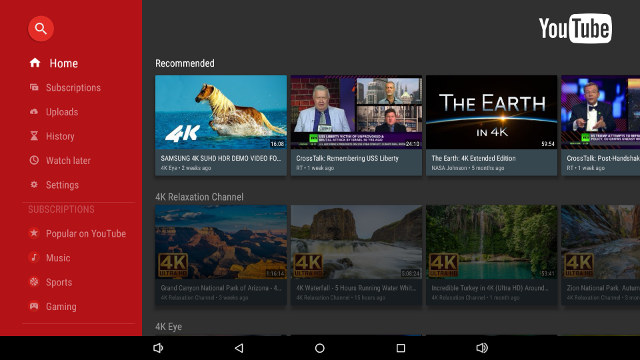The width and height of the screenshot is (640, 360).
Task: Click the Settings gear icon
Action: point(34,184)
